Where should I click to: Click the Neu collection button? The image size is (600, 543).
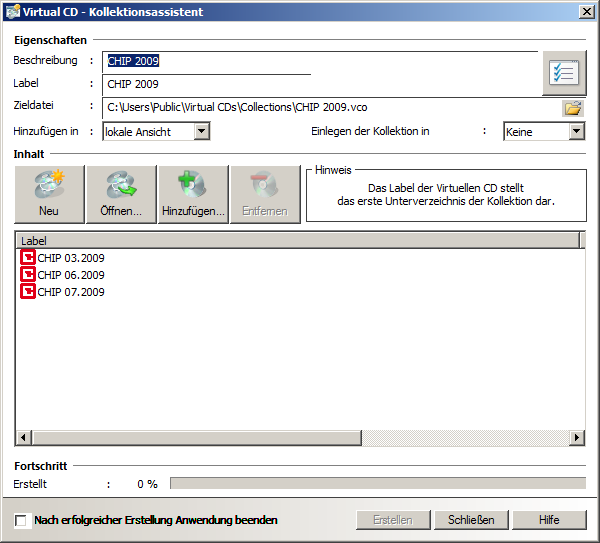coord(49,194)
